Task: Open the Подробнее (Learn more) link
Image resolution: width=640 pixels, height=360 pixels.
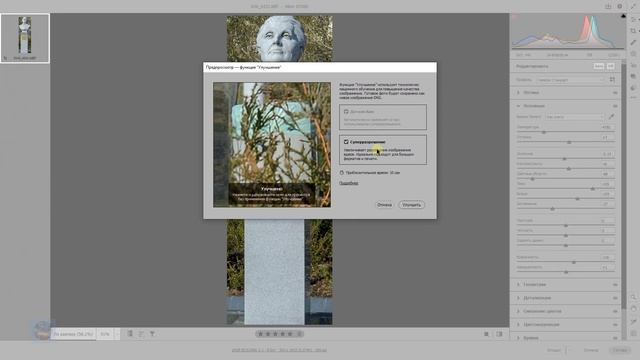Action: point(349,183)
